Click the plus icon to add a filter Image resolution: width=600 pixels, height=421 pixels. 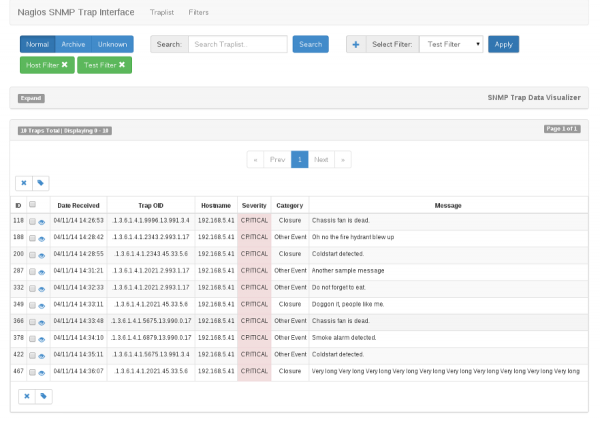coord(356,44)
